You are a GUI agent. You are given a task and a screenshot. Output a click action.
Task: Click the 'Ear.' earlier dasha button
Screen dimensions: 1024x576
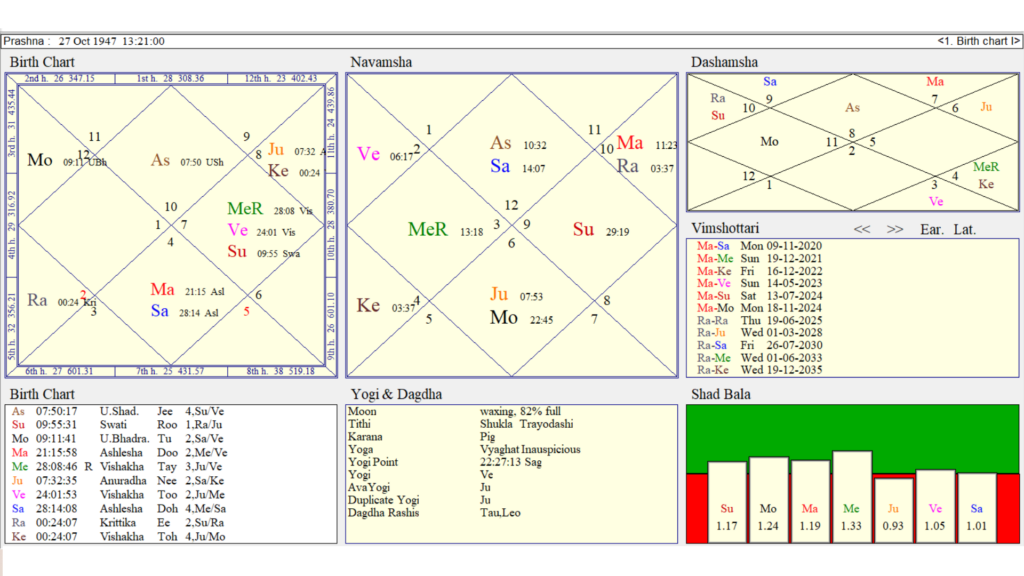click(931, 229)
